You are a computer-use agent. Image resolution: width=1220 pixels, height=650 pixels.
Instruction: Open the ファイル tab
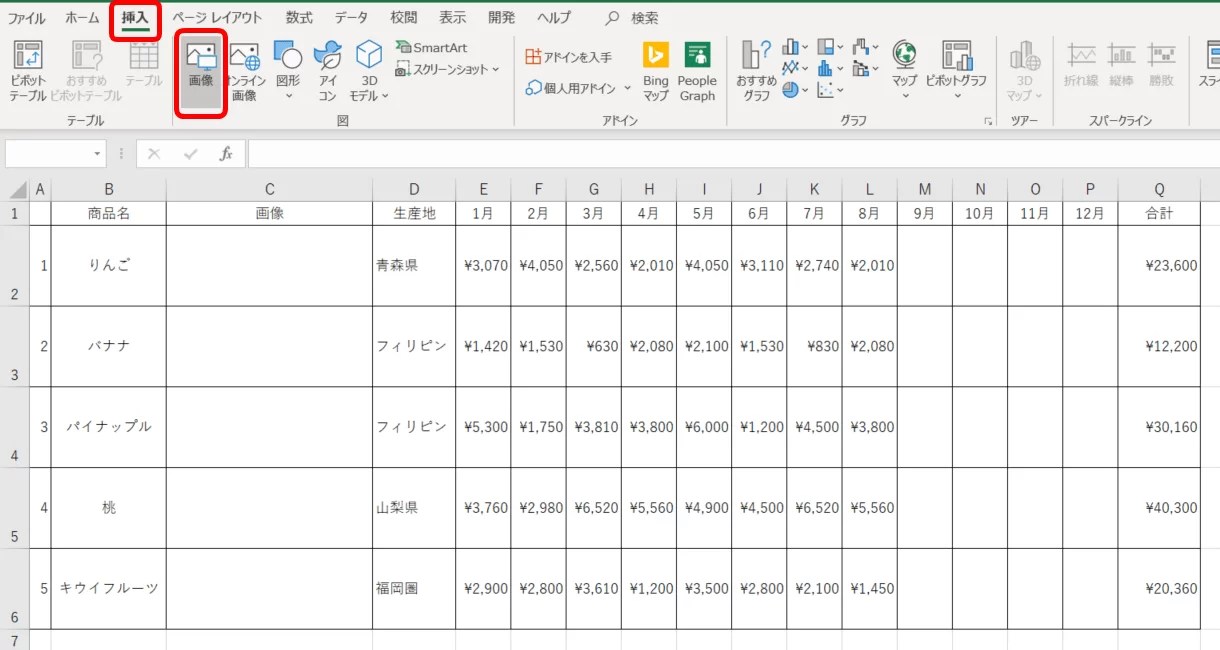pyautogui.click(x=27, y=18)
